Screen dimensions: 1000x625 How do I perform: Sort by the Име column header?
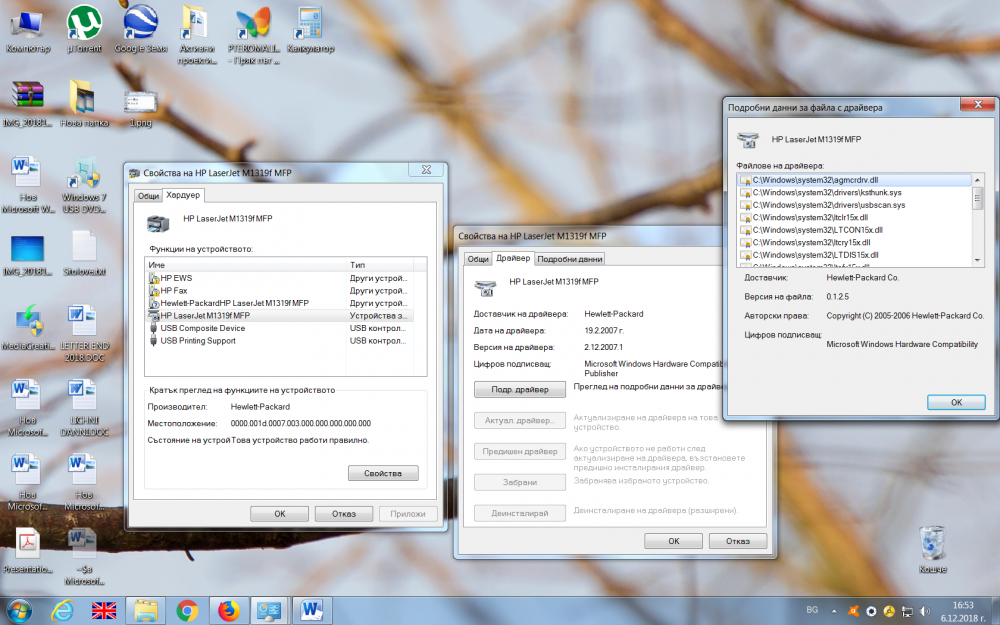tap(246, 265)
